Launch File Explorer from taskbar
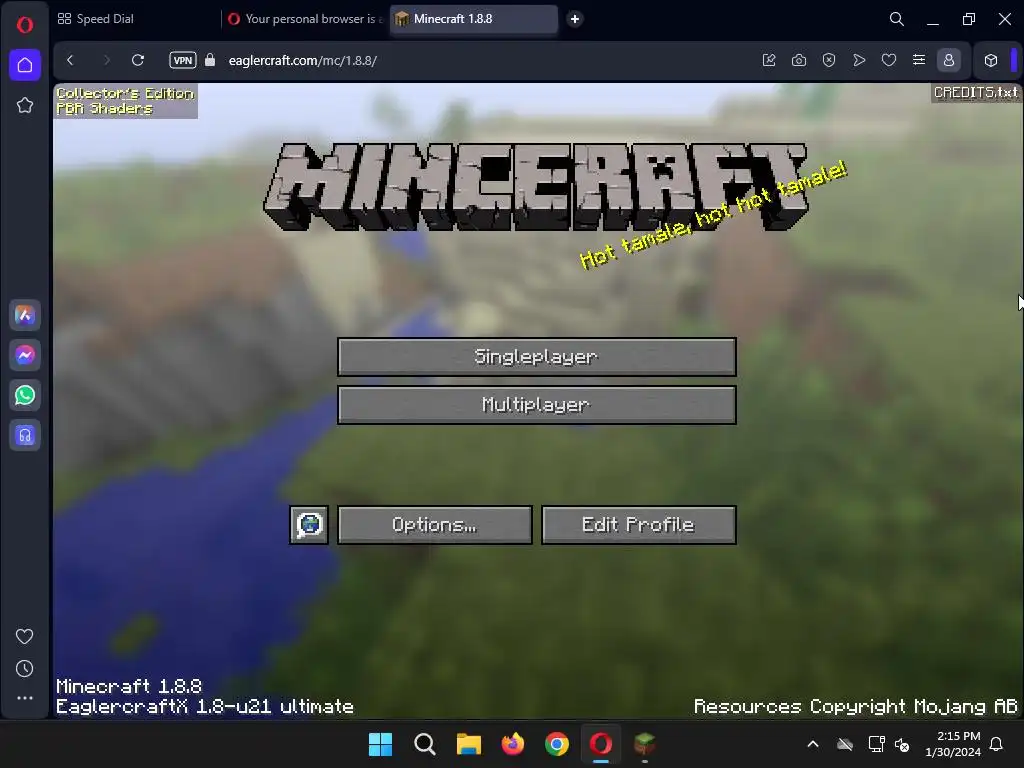The width and height of the screenshot is (1024, 768). (x=468, y=744)
